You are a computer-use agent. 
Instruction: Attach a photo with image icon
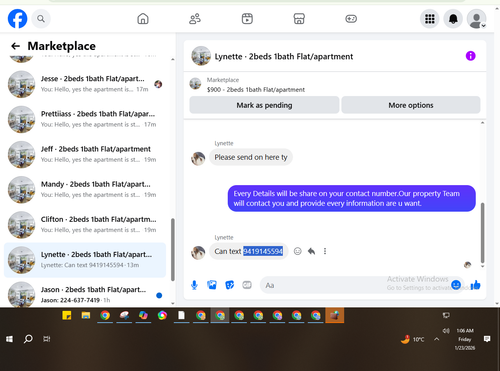[212, 285]
